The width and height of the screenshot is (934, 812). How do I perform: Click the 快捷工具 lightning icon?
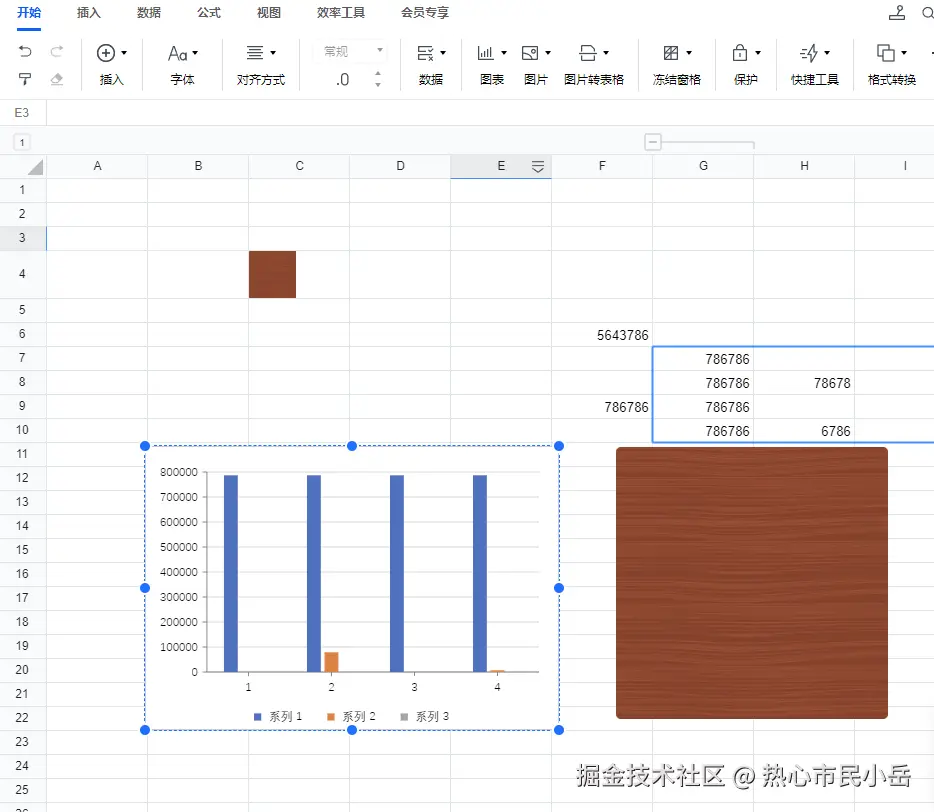coord(809,53)
